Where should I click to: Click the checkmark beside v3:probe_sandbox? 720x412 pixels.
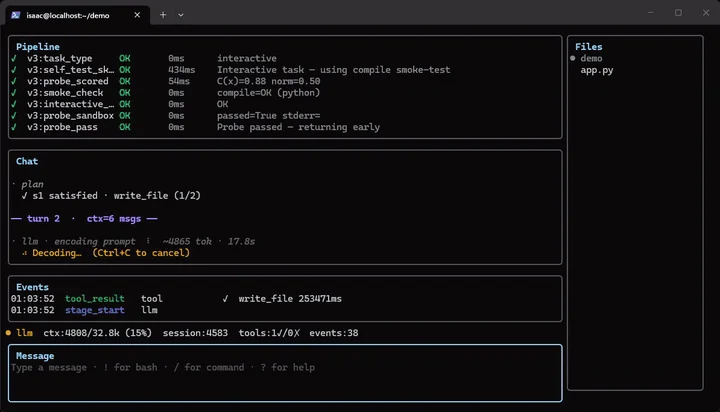[14, 116]
